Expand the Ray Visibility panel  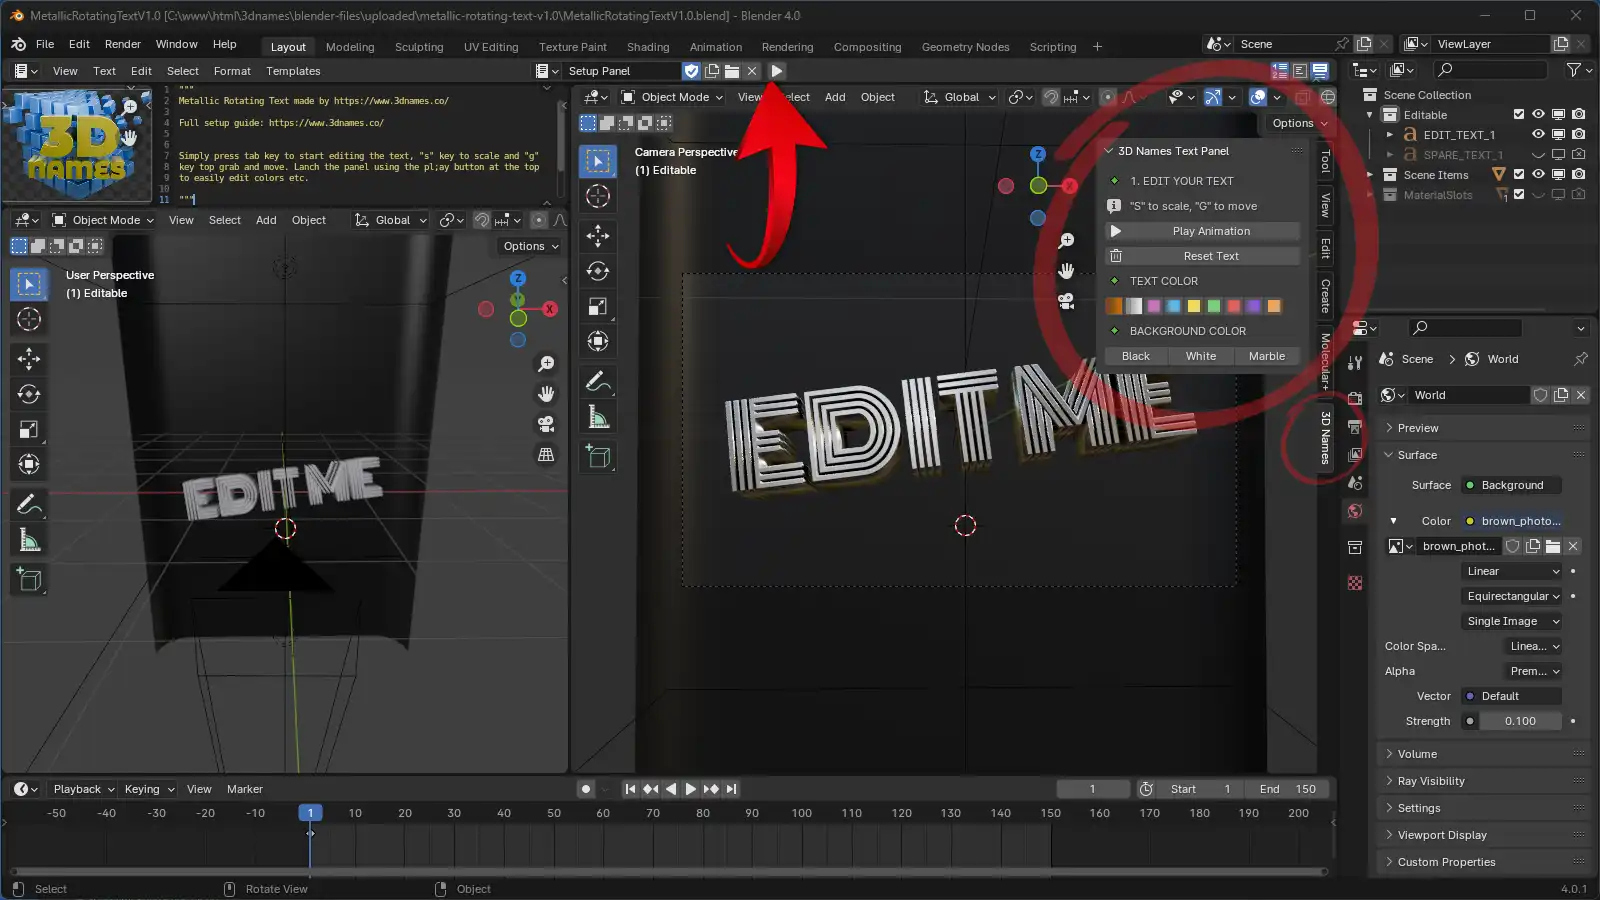(x=1430, y=781)
